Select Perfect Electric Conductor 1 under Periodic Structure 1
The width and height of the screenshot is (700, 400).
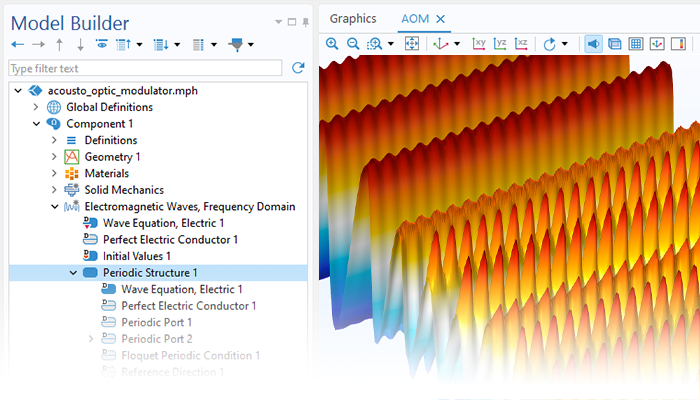[x=188, y=306]
